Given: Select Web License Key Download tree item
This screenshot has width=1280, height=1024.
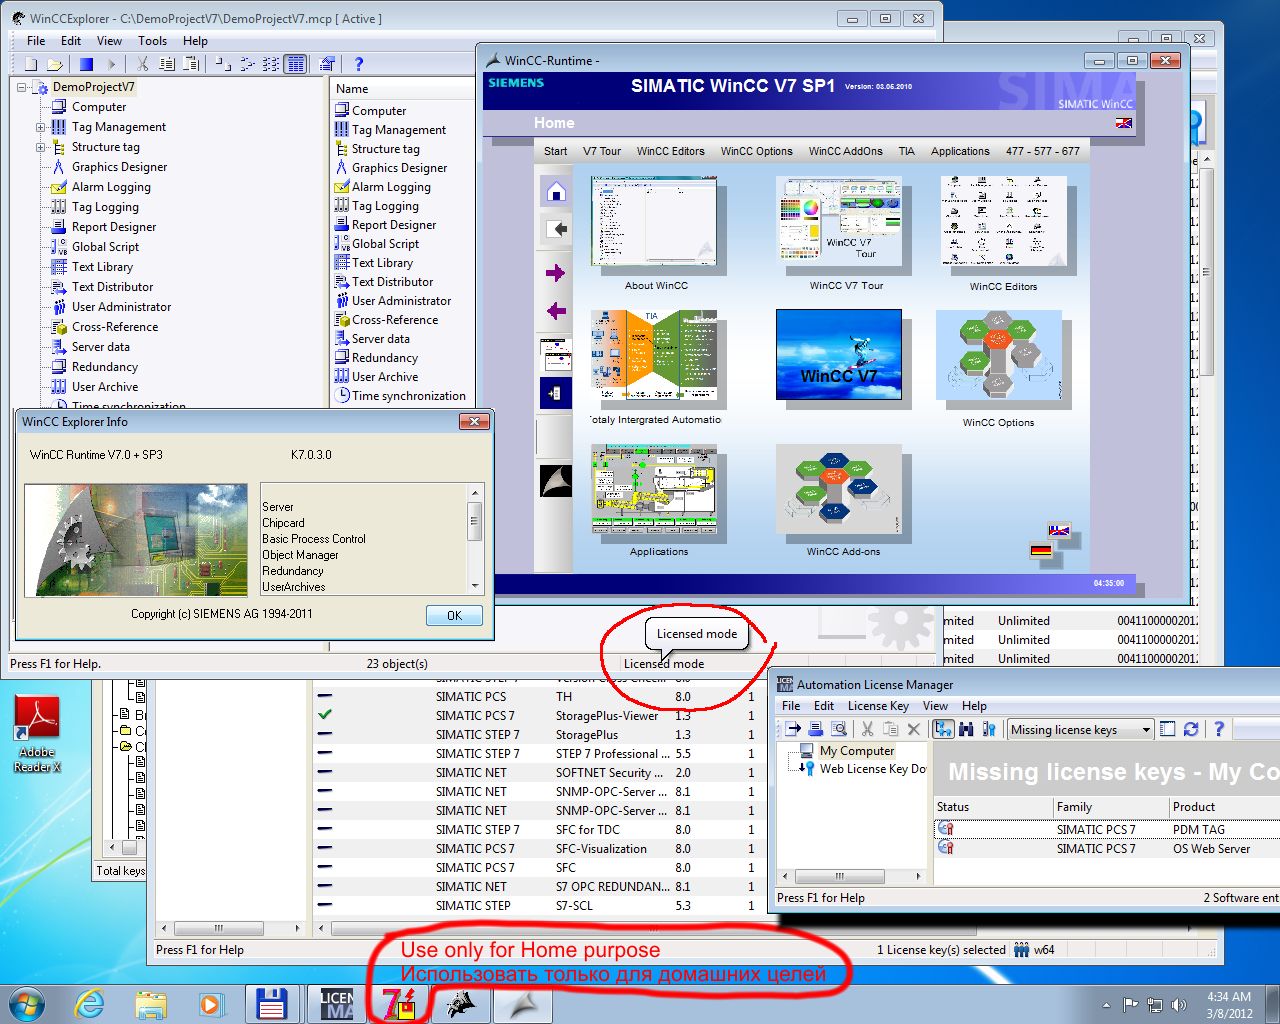Looking at the screenshot, I should (x=873, y=769).
